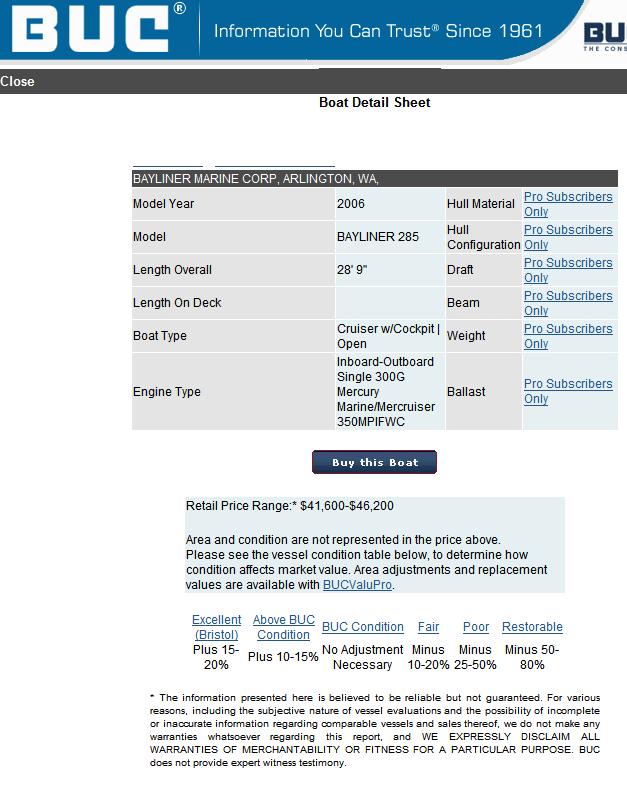Click the Plus 10-15% adjustment text
Viewport: 627px width, 785px height.
coord(283,657)
